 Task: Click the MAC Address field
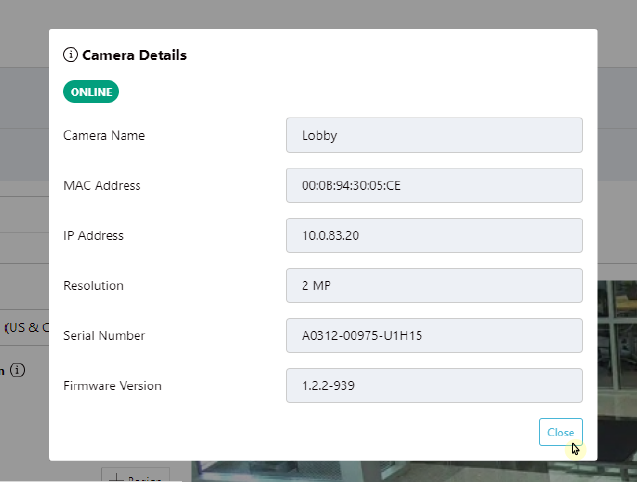(x=434, y=185)
